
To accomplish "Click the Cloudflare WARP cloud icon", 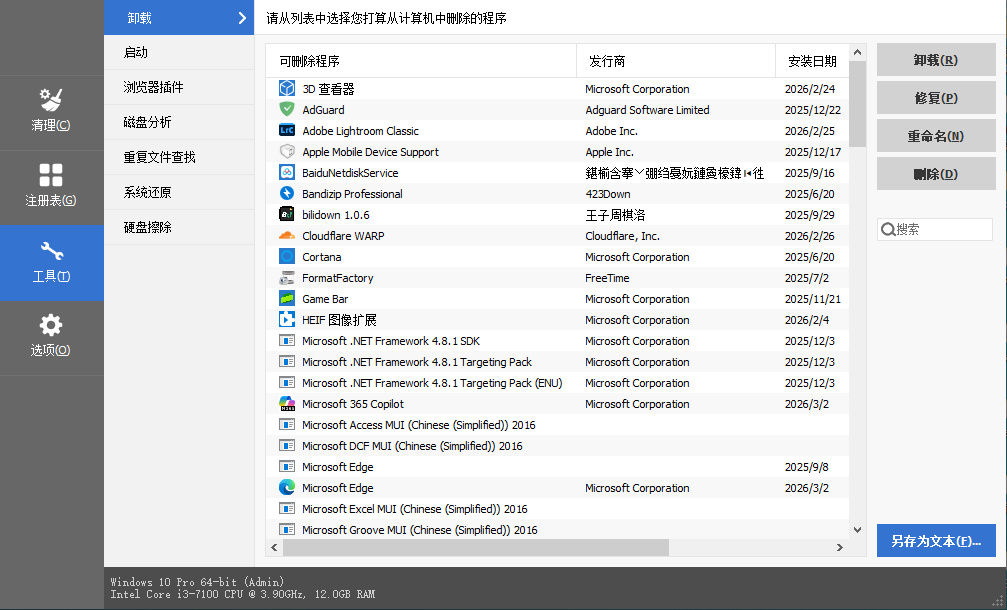I will pyautogui.click(x=287, y=236).
